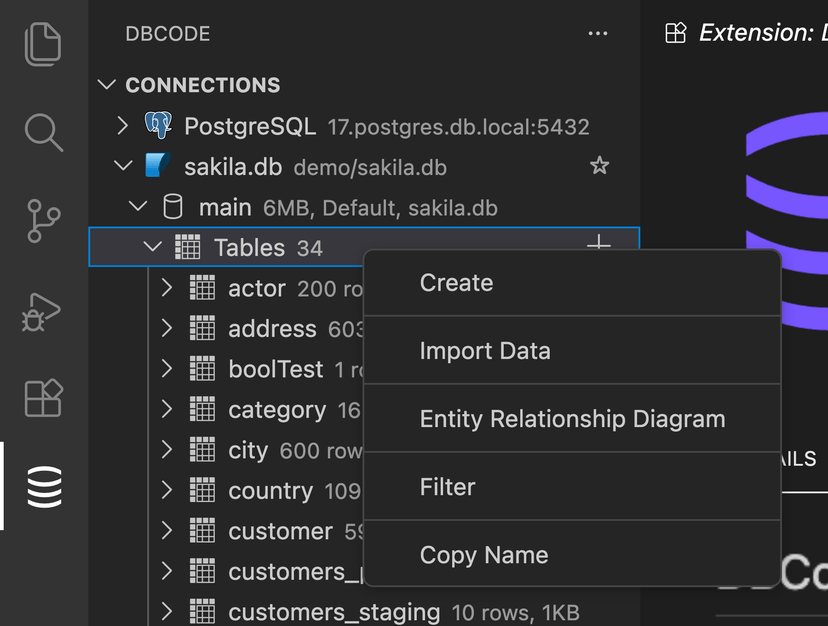Click the table grid icon beside actor
This screenshot has width=828, height=626.
[x=205, y=288]
